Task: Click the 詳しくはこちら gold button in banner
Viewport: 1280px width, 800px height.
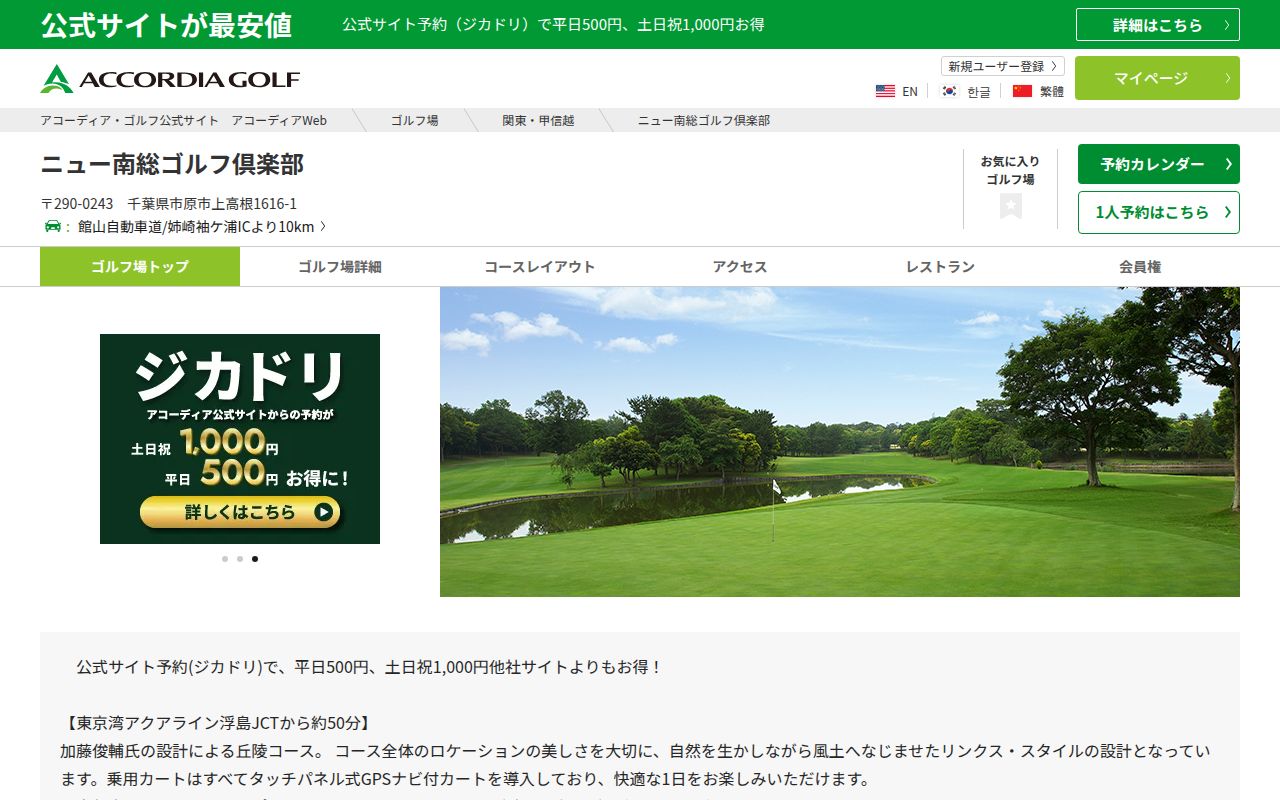Action: [x=240, y=512]
